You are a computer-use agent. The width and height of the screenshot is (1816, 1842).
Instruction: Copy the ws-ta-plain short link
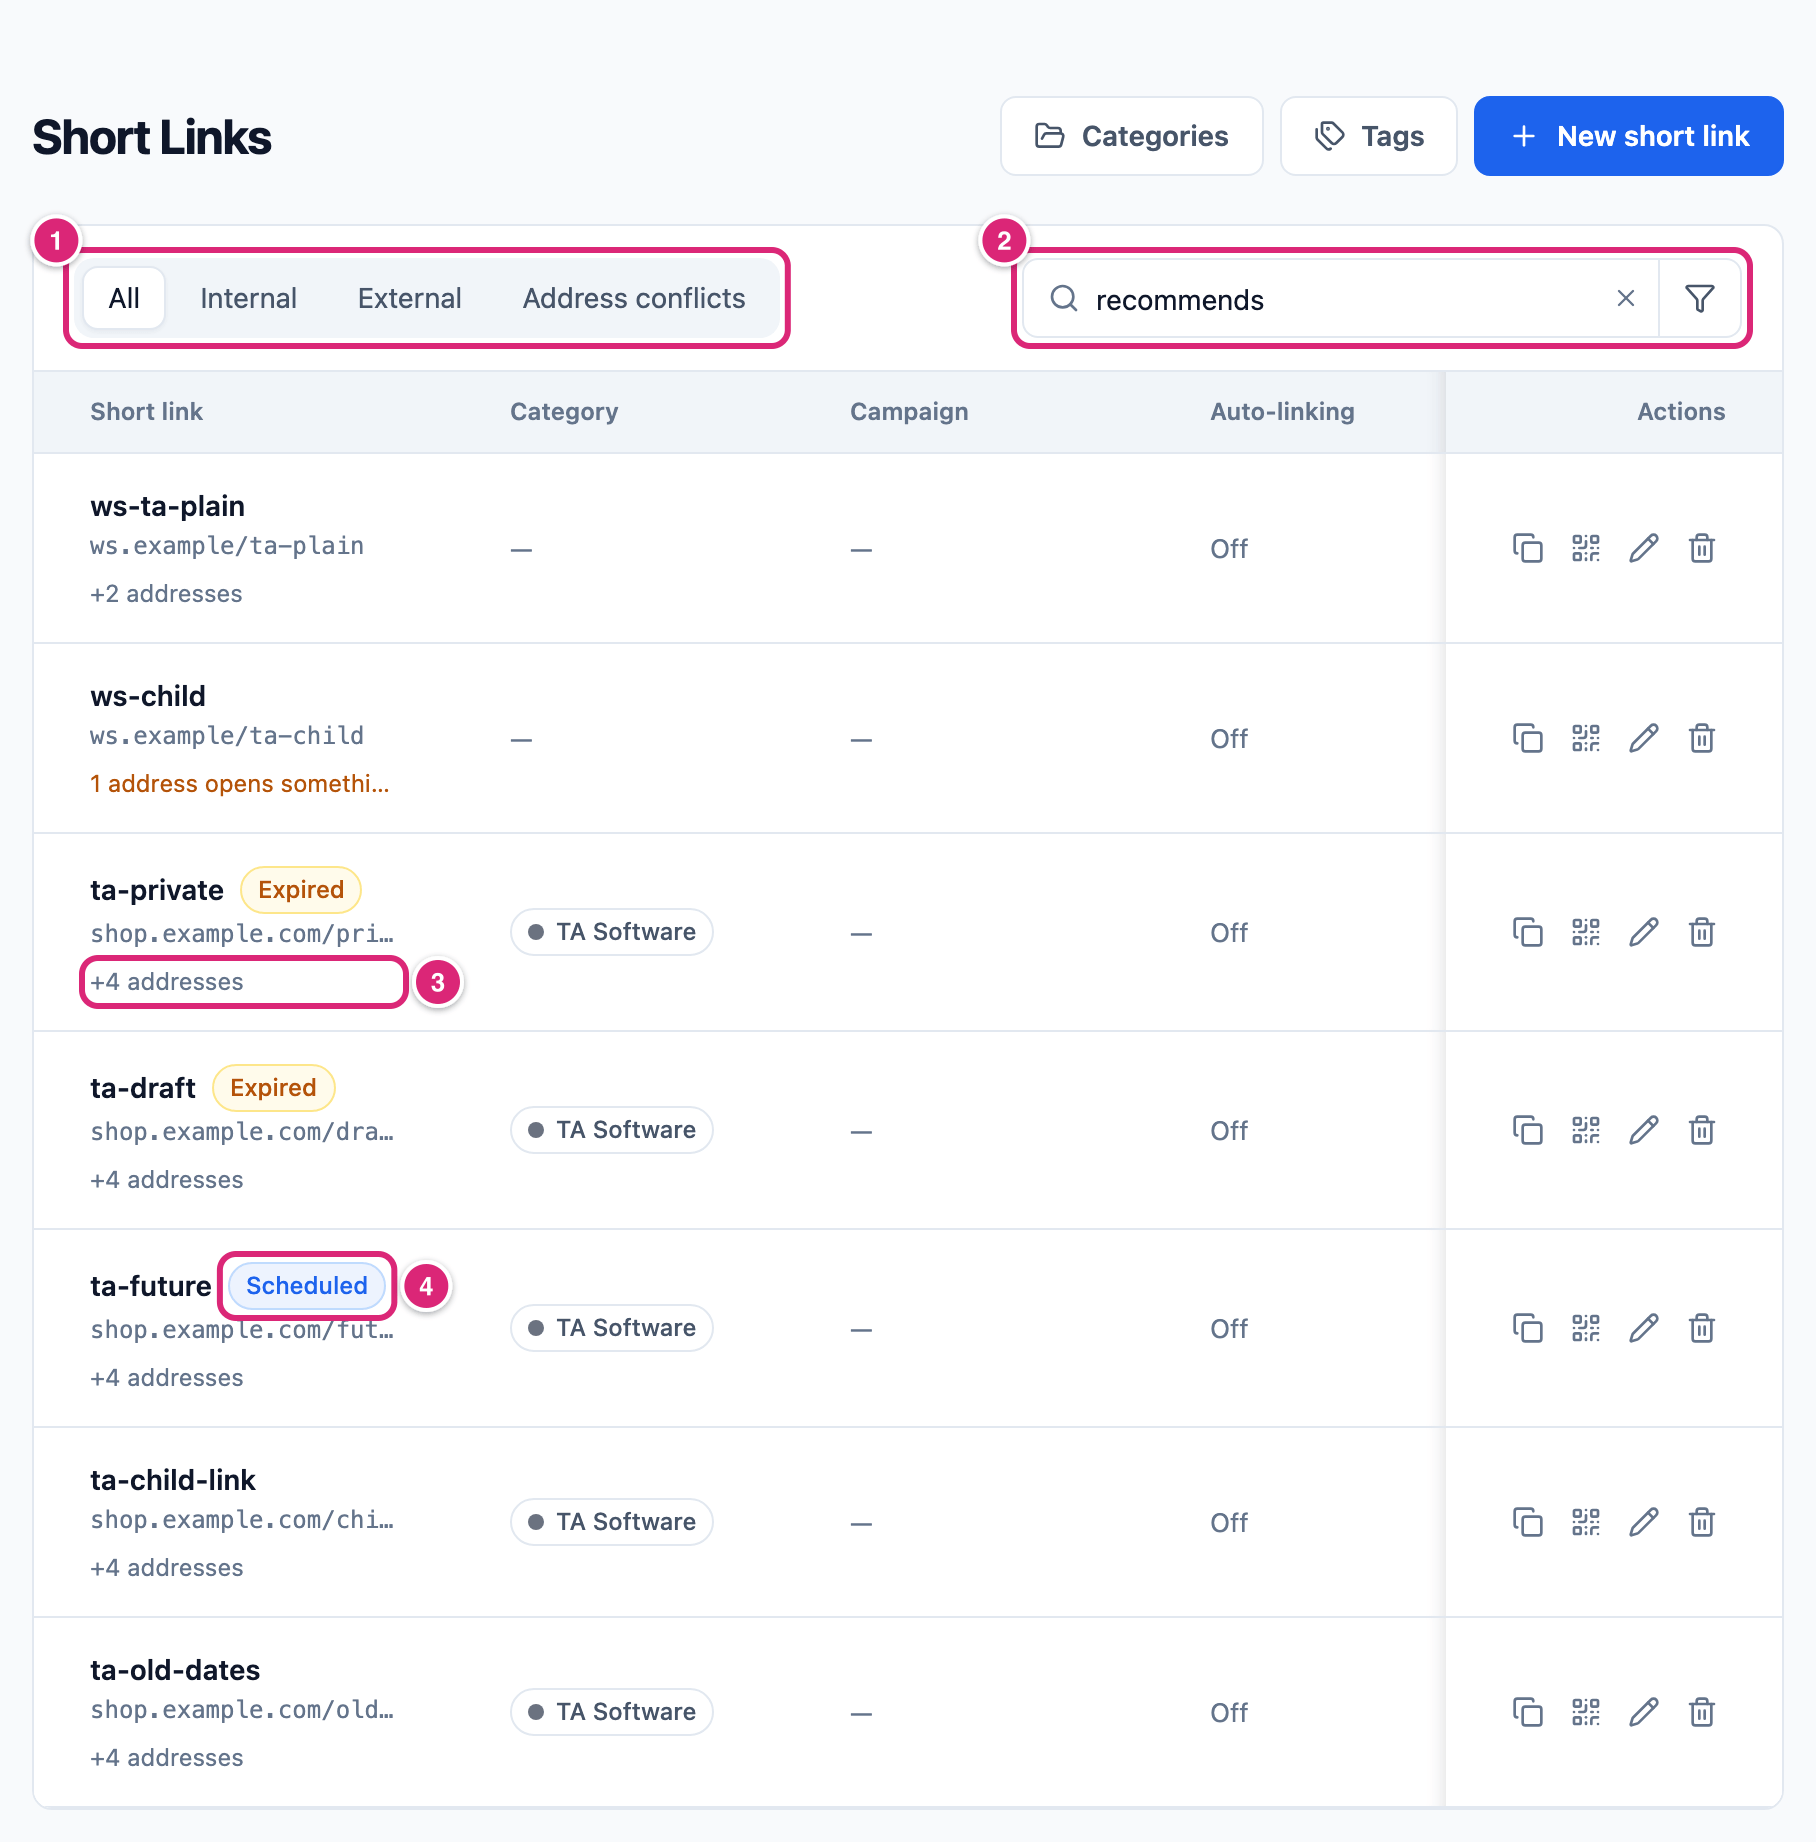(x=1527, y=548)
